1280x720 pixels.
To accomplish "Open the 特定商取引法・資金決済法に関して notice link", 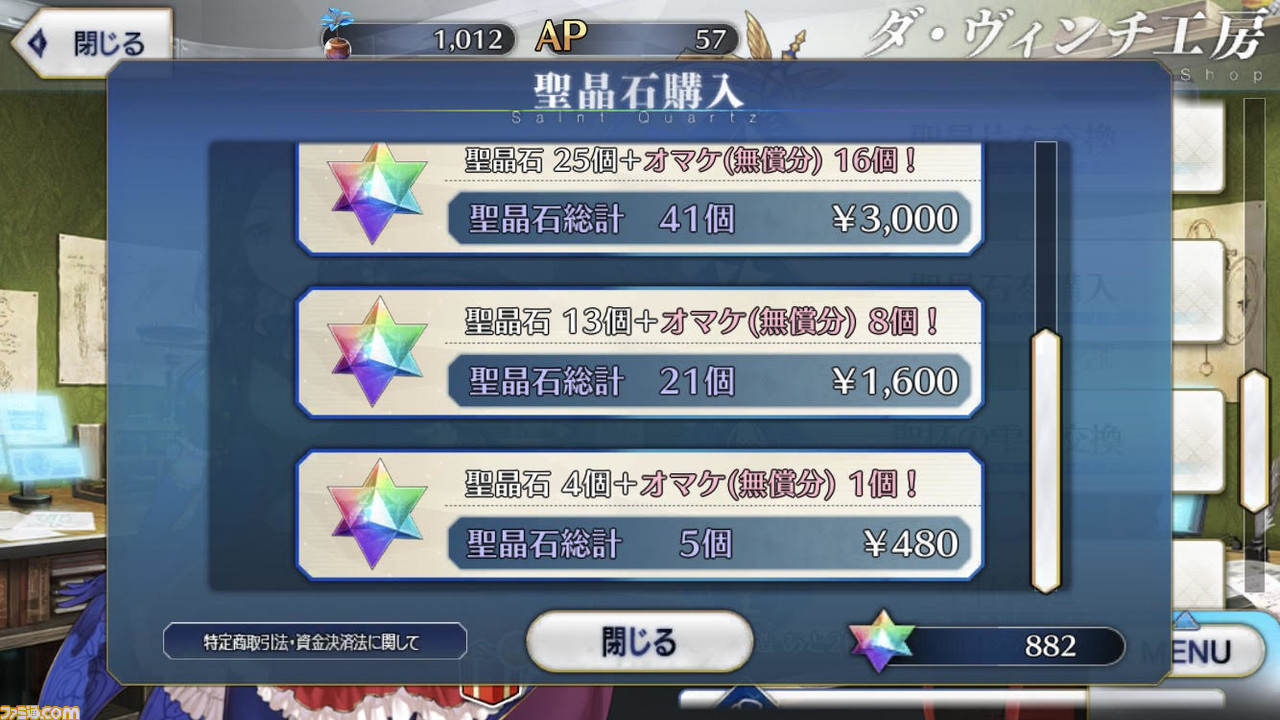I will tap(315, 641).
